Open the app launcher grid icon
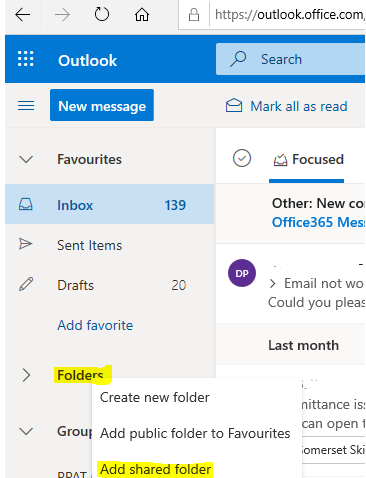Image resolution: width=366 pixels, height=478 pixels. point(26,59)
